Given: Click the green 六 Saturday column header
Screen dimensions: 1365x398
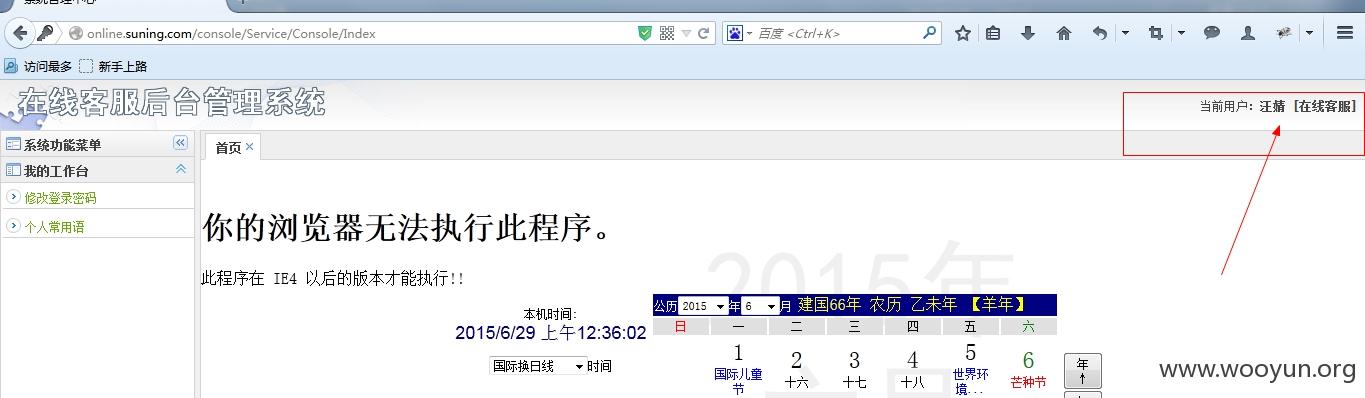Looking at the screenshot, I should click(1028, 326).
